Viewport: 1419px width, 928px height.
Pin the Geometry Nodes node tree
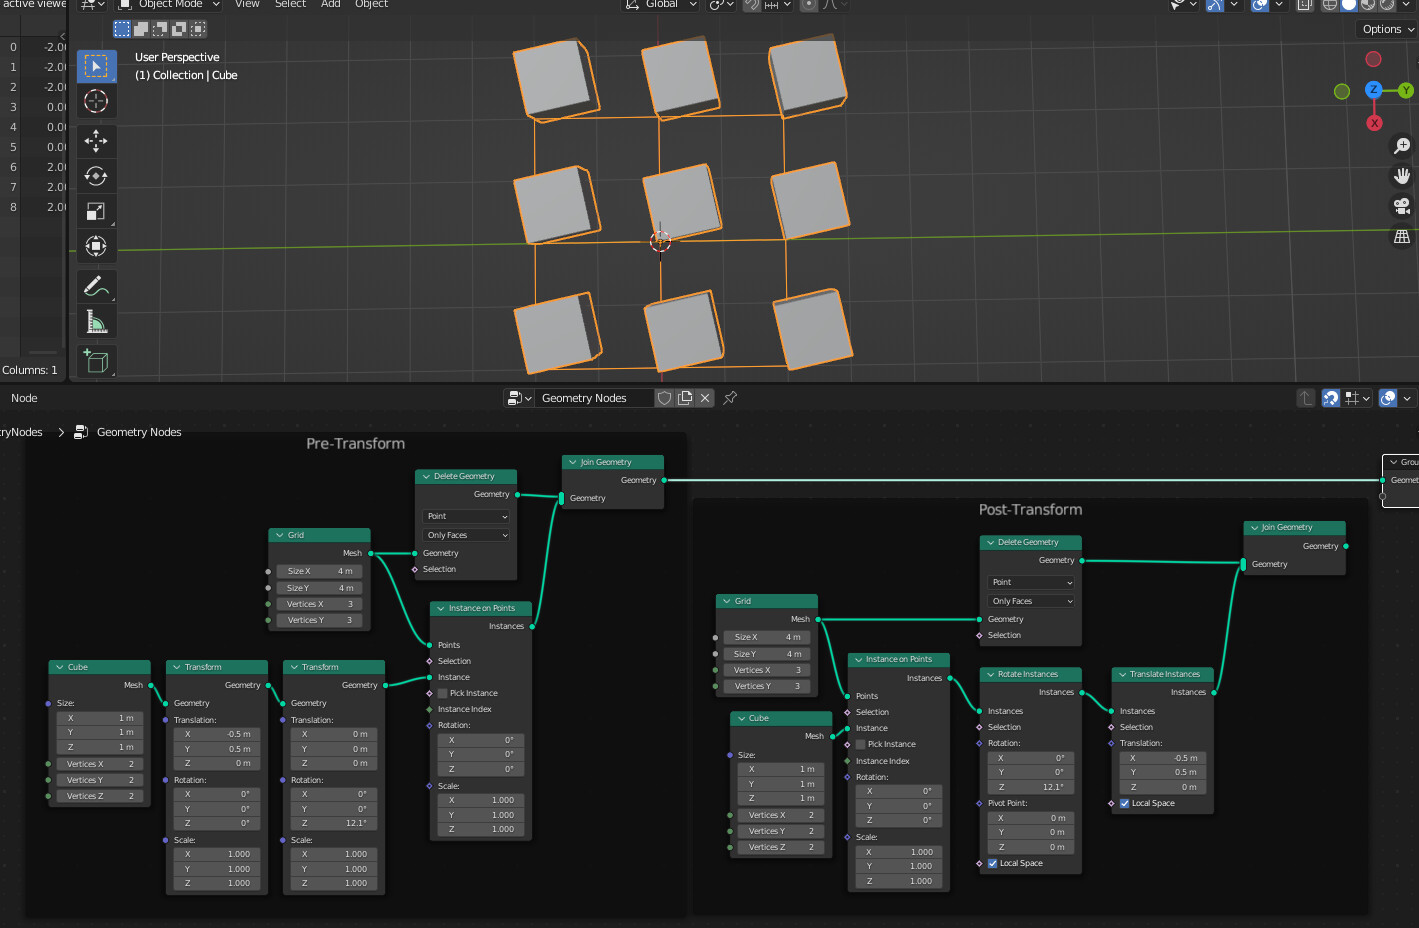pos(729,397)
